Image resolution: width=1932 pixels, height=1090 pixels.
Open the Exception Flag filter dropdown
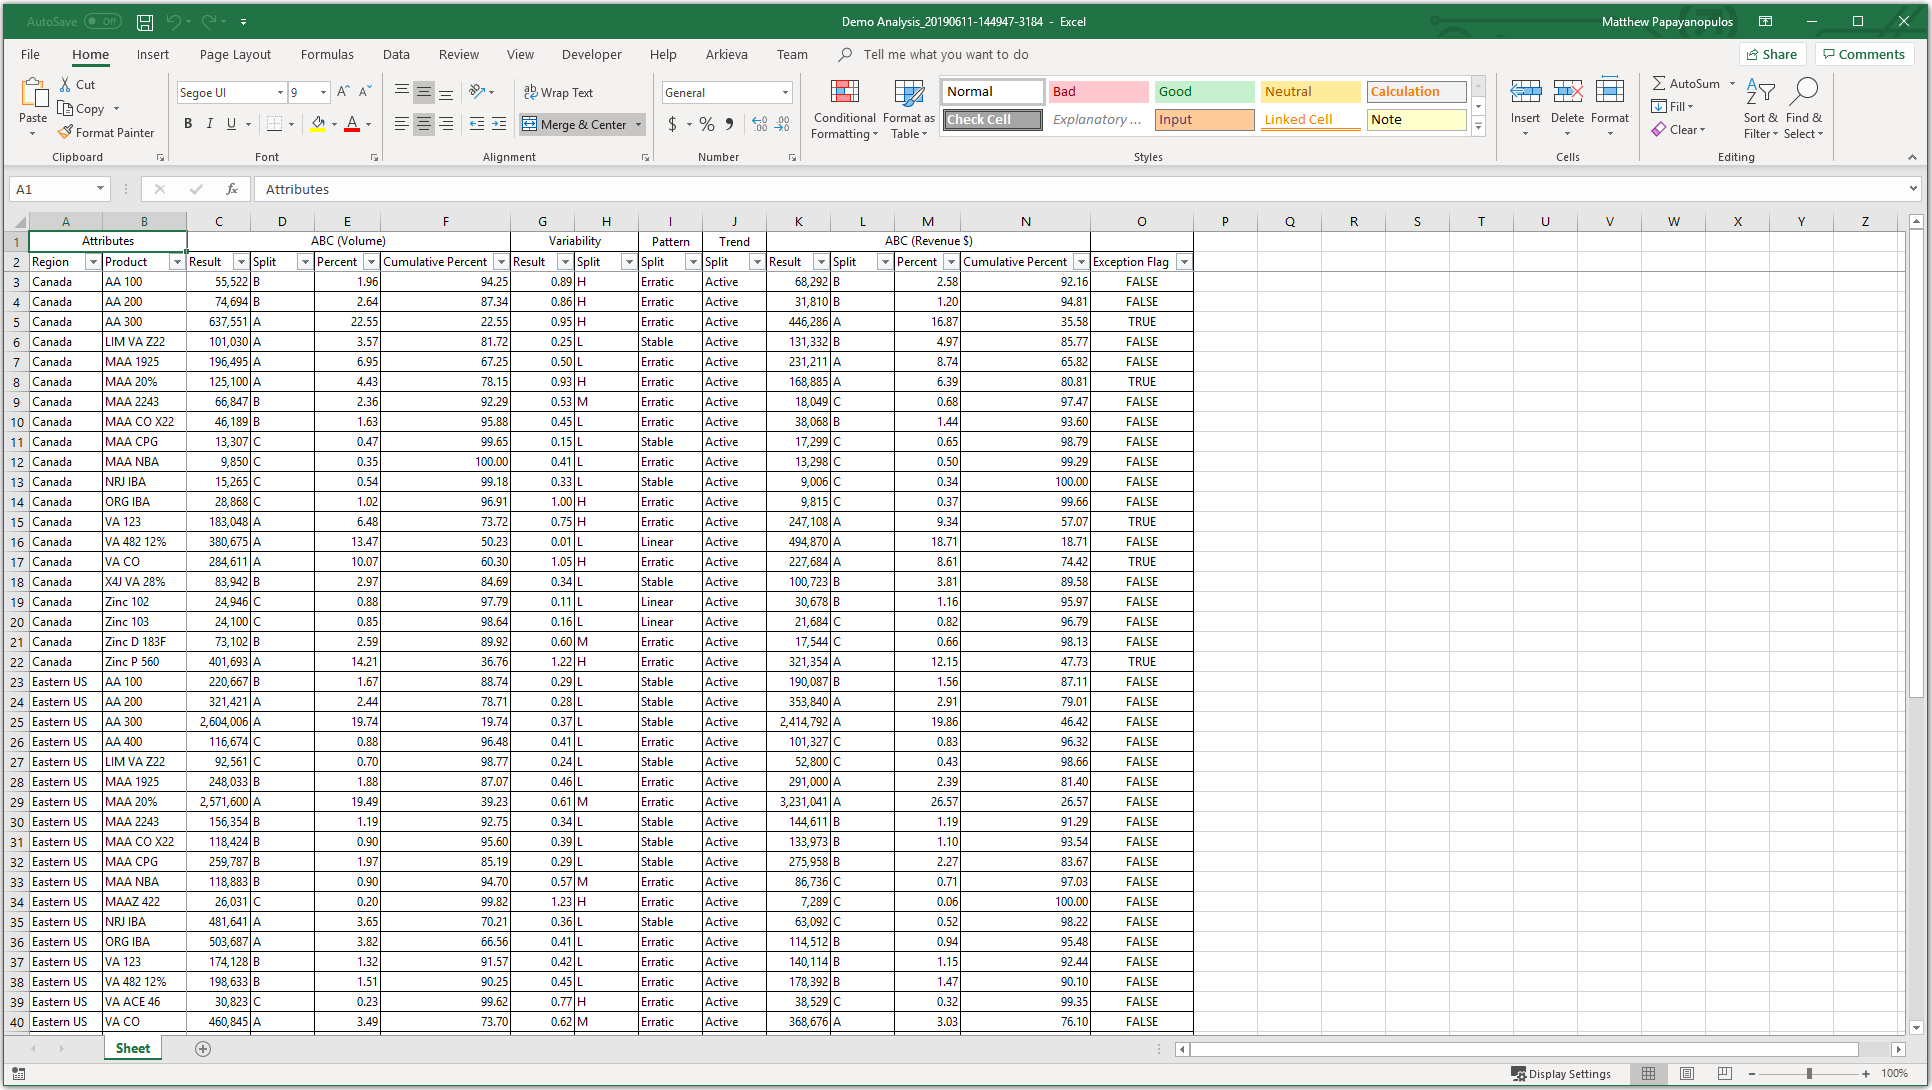1184,262
